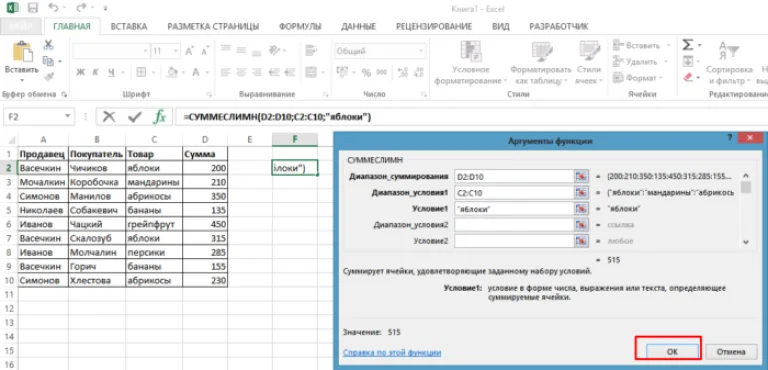Click the center align text icon
Viewport: 768px width, 370px height.
(240, 72)
